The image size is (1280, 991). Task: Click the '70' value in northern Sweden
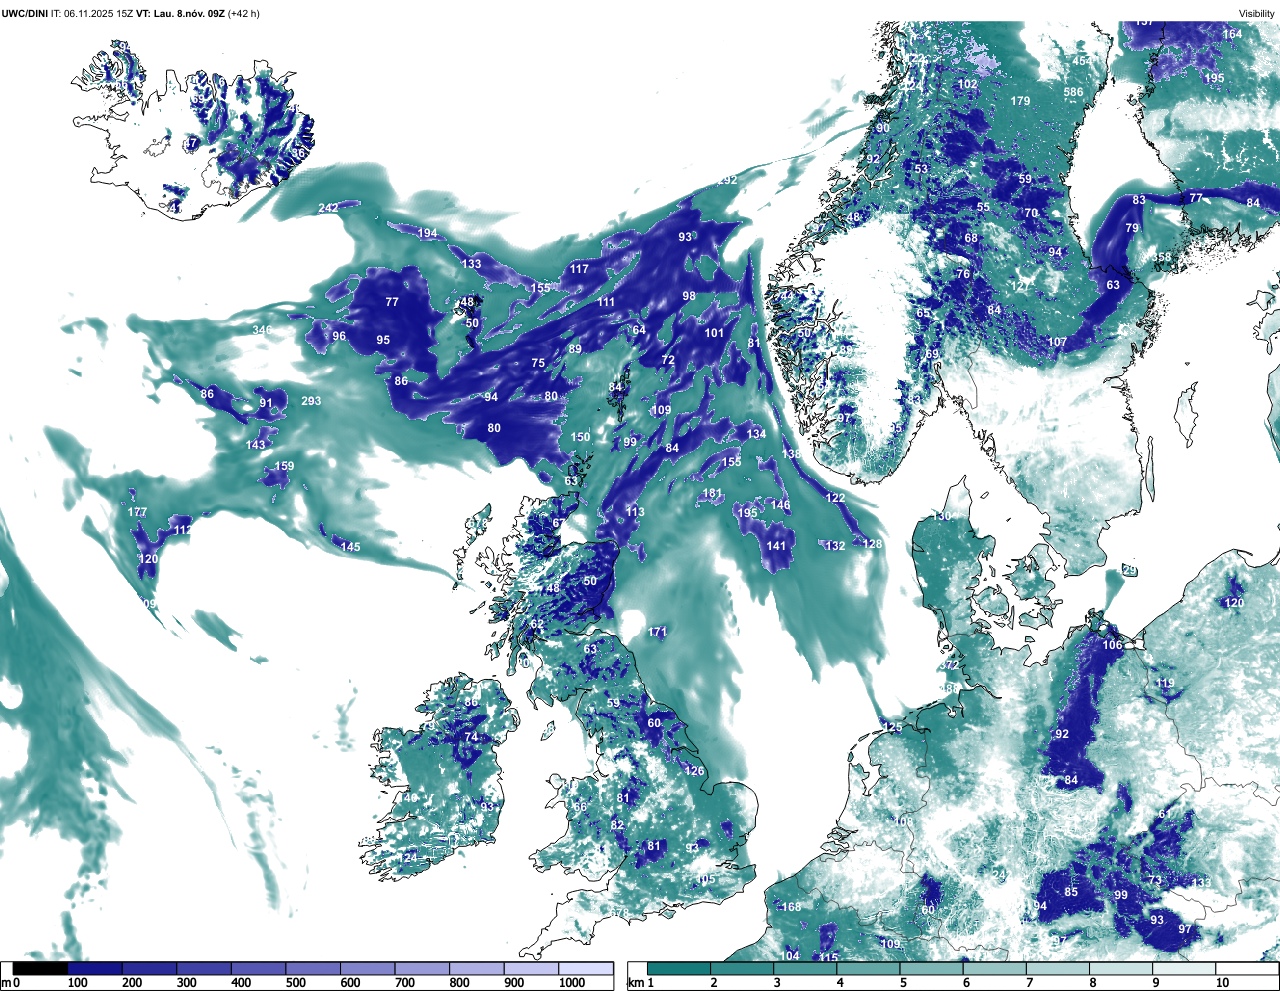[x=1031, y=213]
